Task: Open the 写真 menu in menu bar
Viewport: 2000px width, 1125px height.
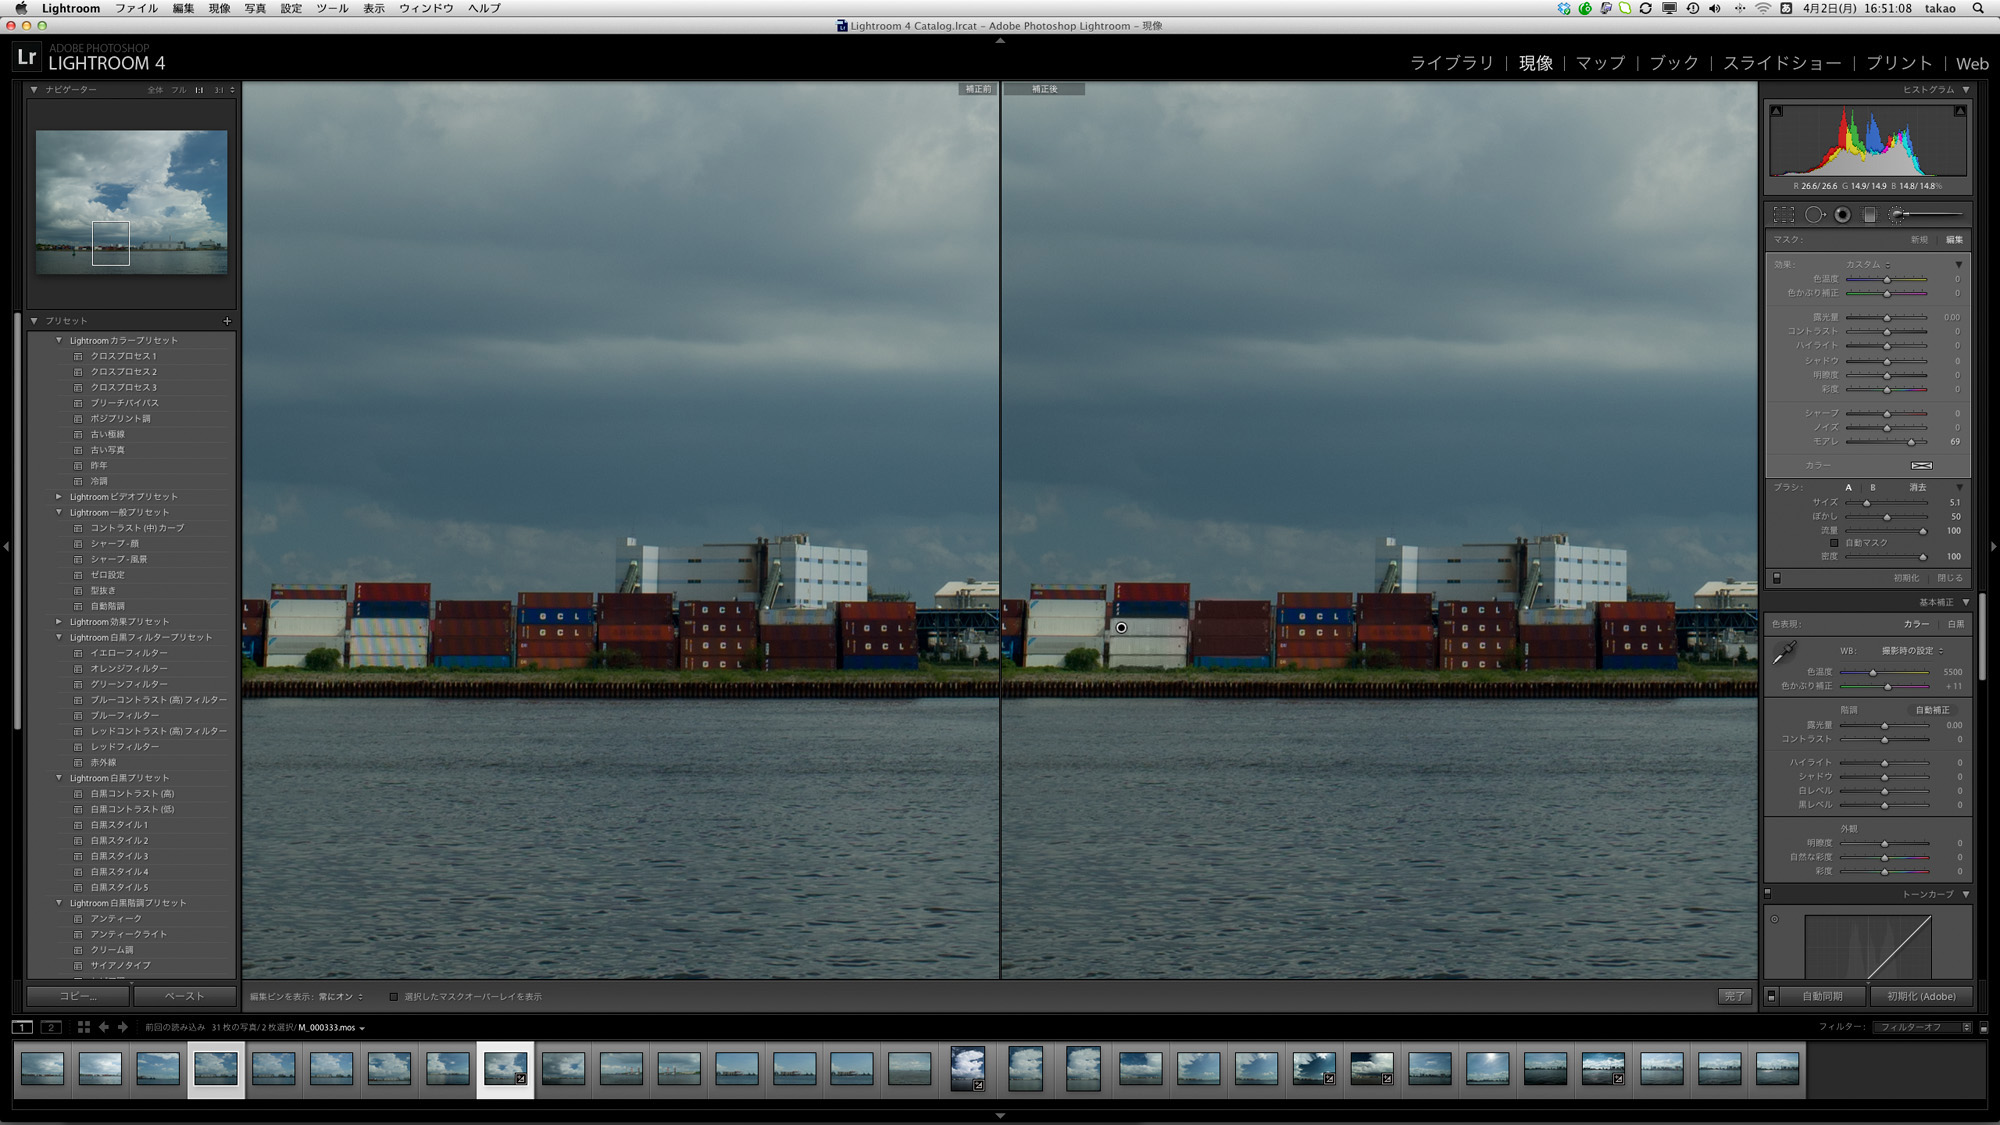Action: pyautogui.click(x=255, y=8)
